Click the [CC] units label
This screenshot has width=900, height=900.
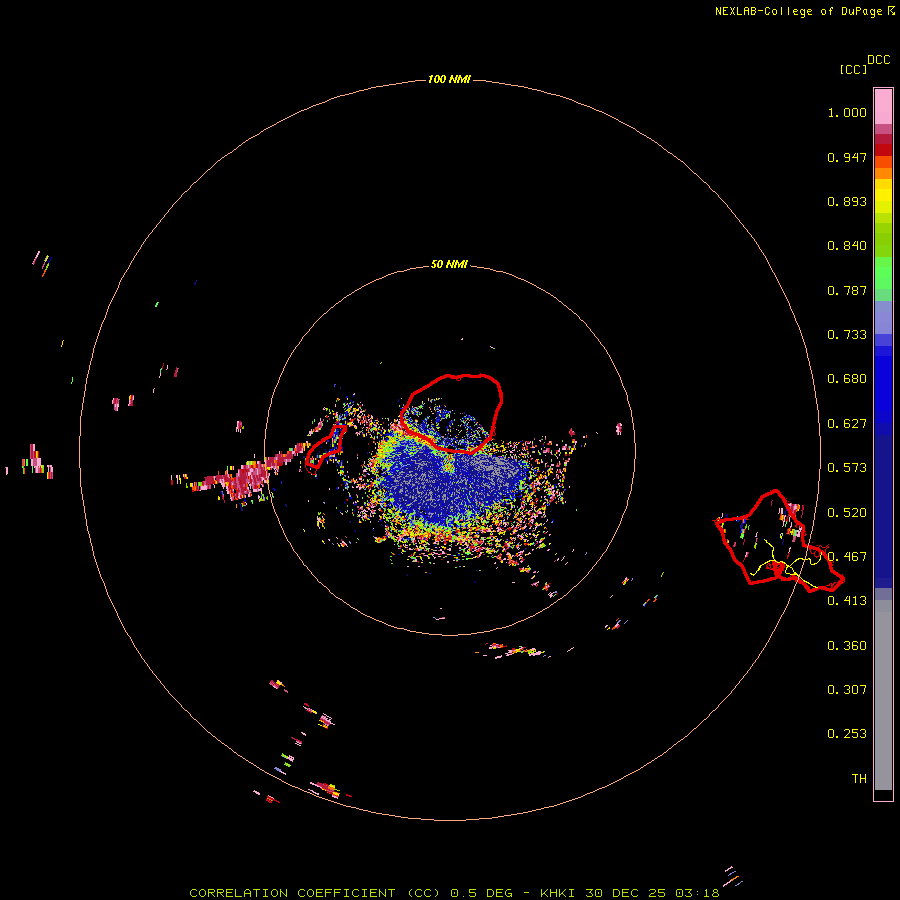point(853,69)
